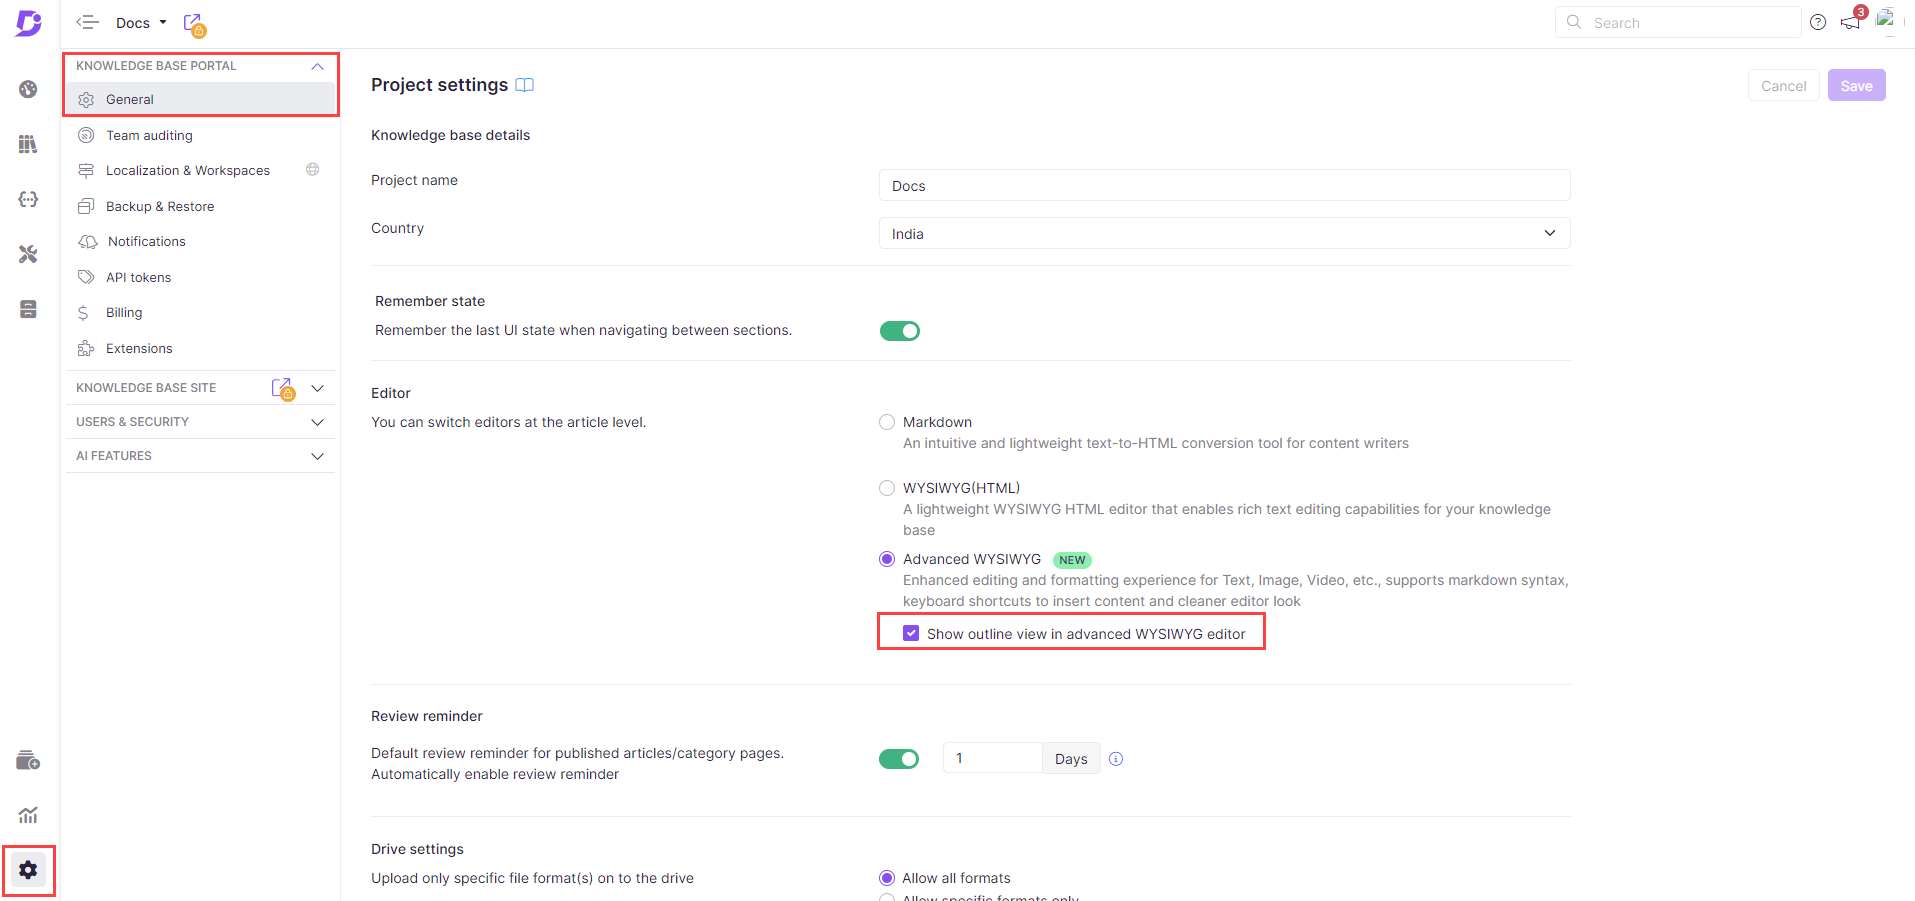Open Backup & Restore settings
This screenshot has height=901, width=1915.
click(x=160, y=206)
